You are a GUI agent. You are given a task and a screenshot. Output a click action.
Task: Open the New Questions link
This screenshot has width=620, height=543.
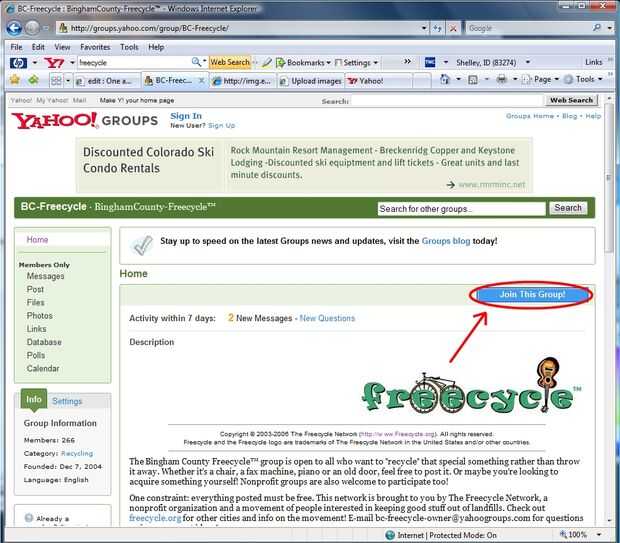pyautogui.click(x=327, y=318)
